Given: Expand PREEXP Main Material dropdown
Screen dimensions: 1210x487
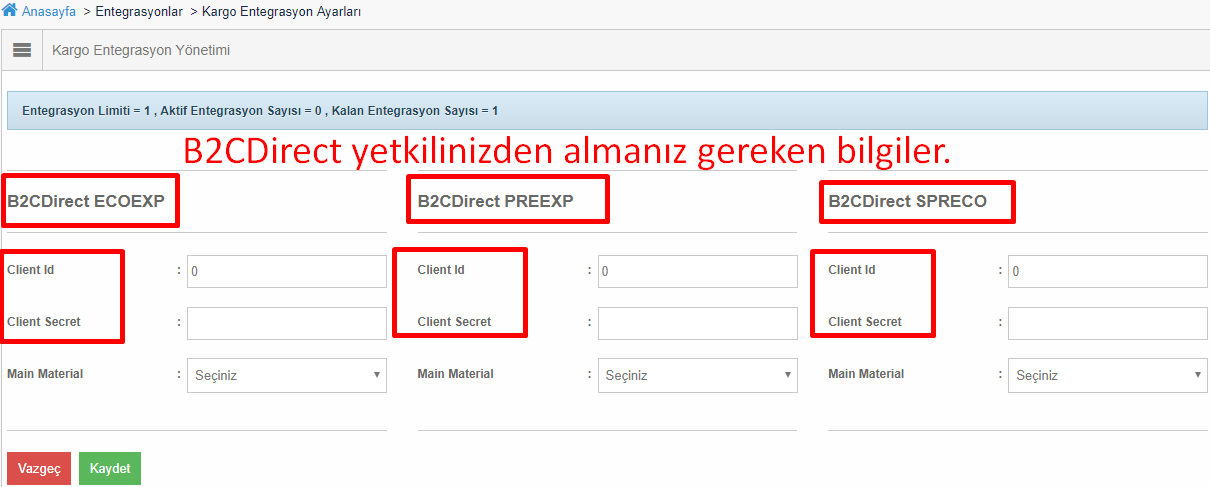Looking at the screenshot, I should 698,375.
